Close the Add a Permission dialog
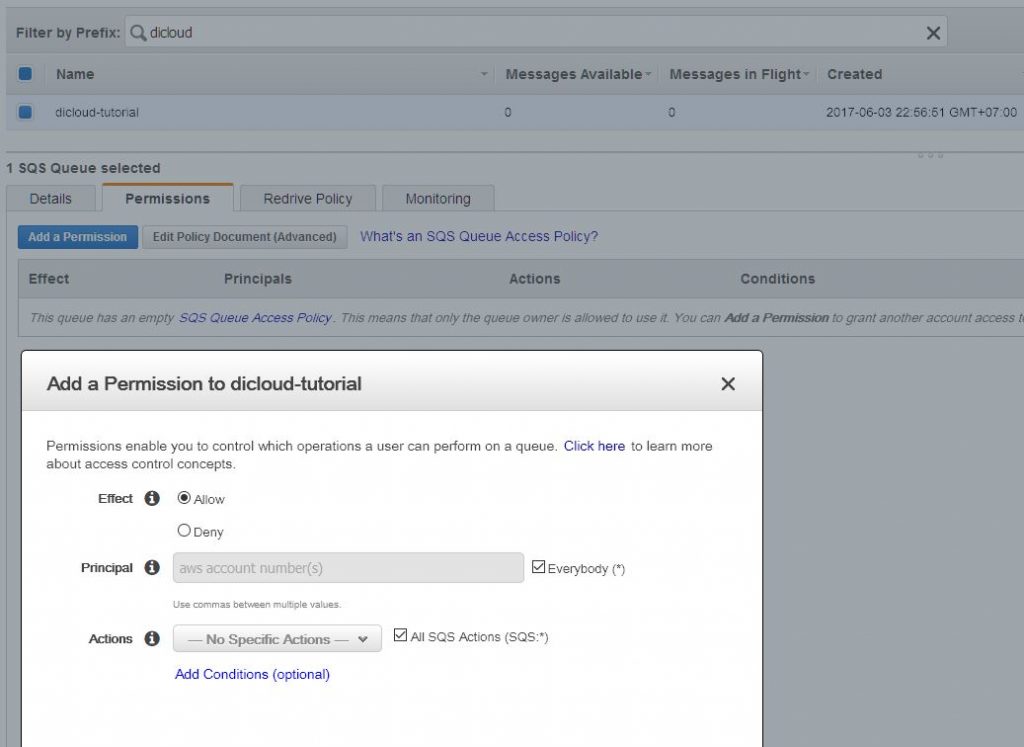 coord(728,383)
